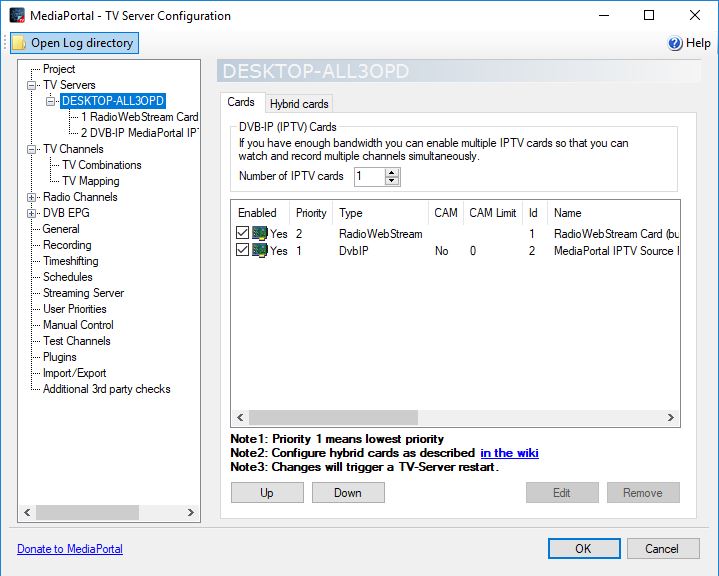Screen dimensions: 719x576
Task: Click the Name column header
Action: (x=614, y=213)
